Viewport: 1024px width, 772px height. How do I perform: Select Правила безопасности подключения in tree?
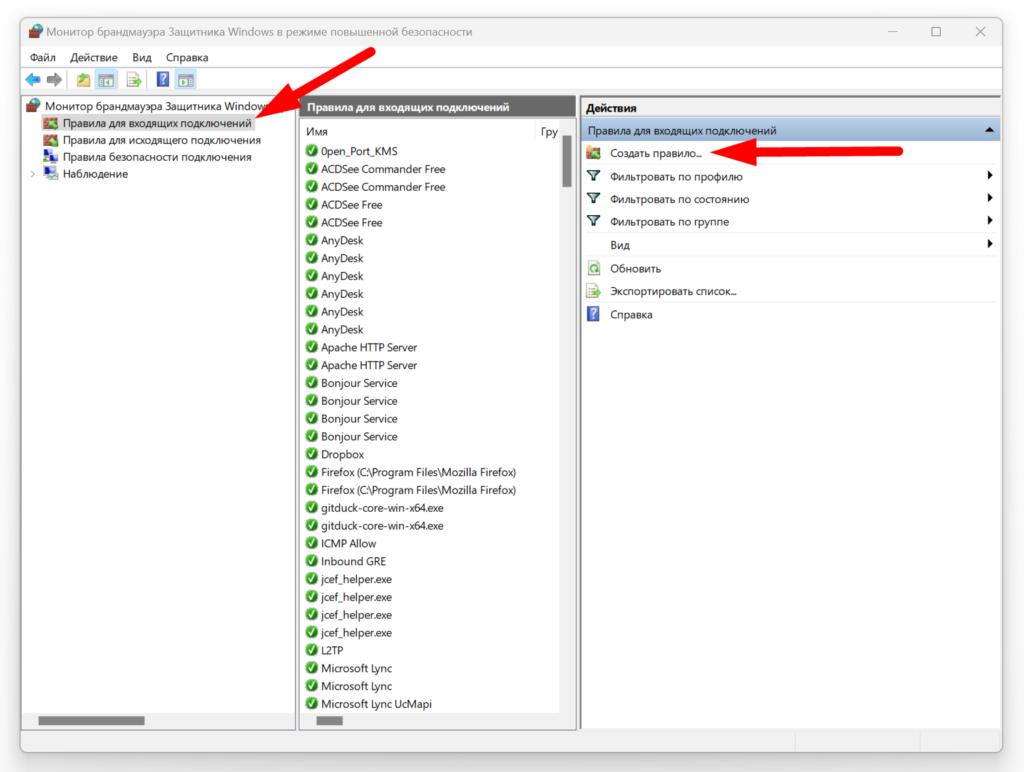(157, 157)
